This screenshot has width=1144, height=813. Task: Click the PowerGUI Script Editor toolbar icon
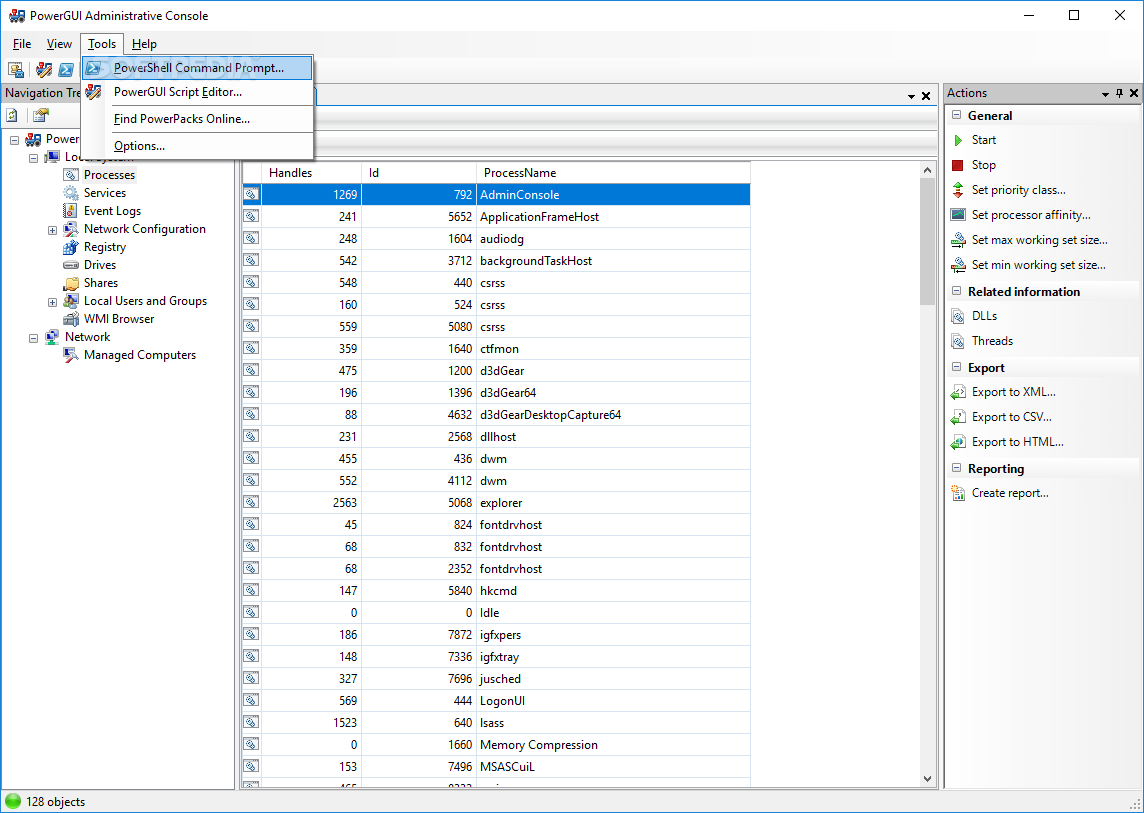(45, 70)
